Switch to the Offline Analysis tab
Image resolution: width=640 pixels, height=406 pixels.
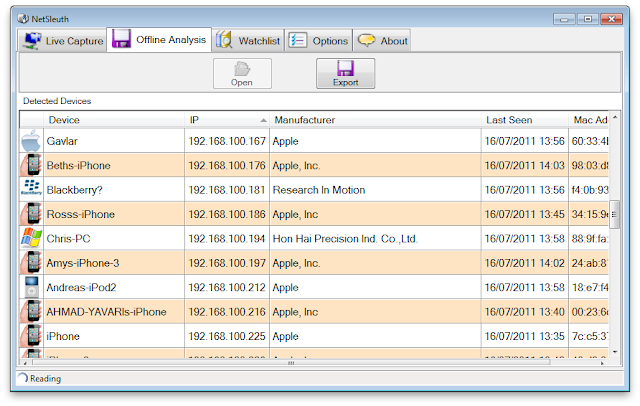pos(159,40)
